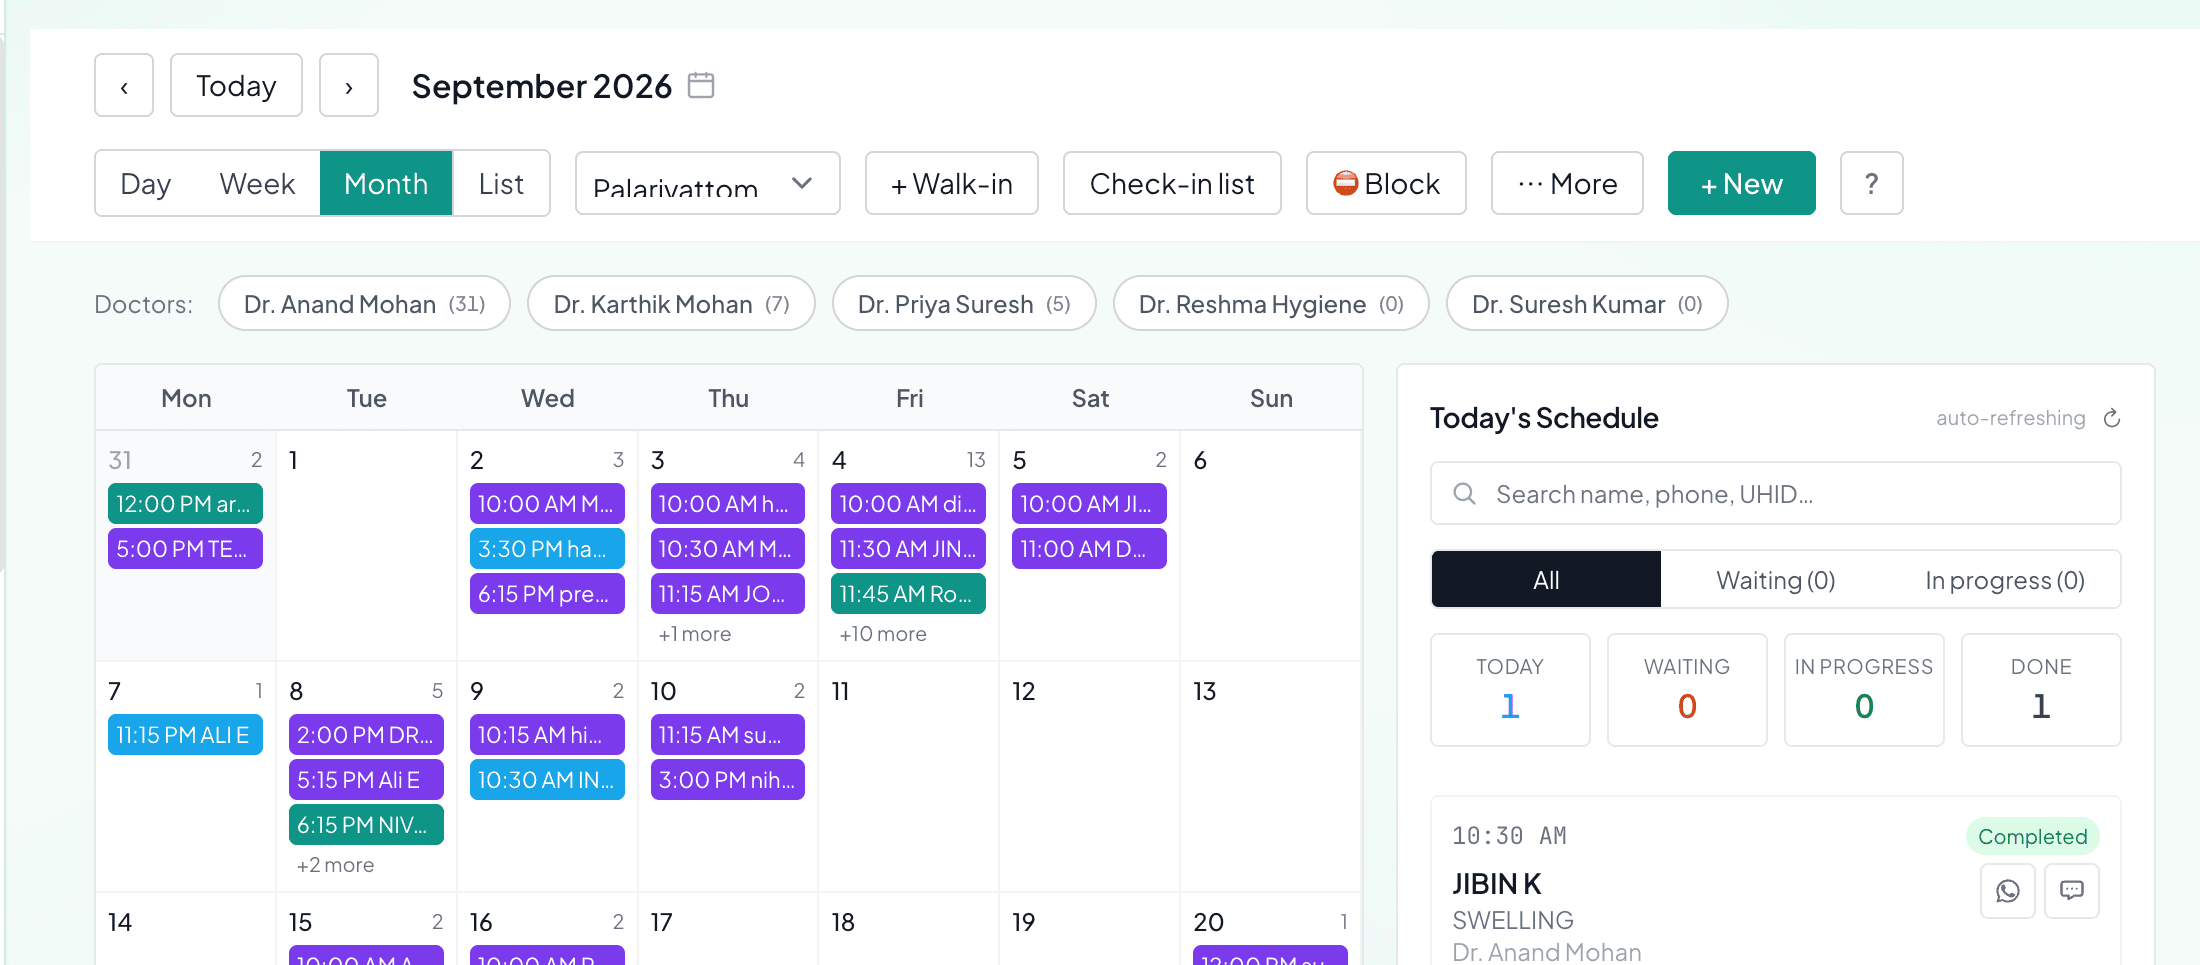This screenshot has width=2200, height=965.
Task: Click the Completed status badge
Action: click(x=2032, y=837)
